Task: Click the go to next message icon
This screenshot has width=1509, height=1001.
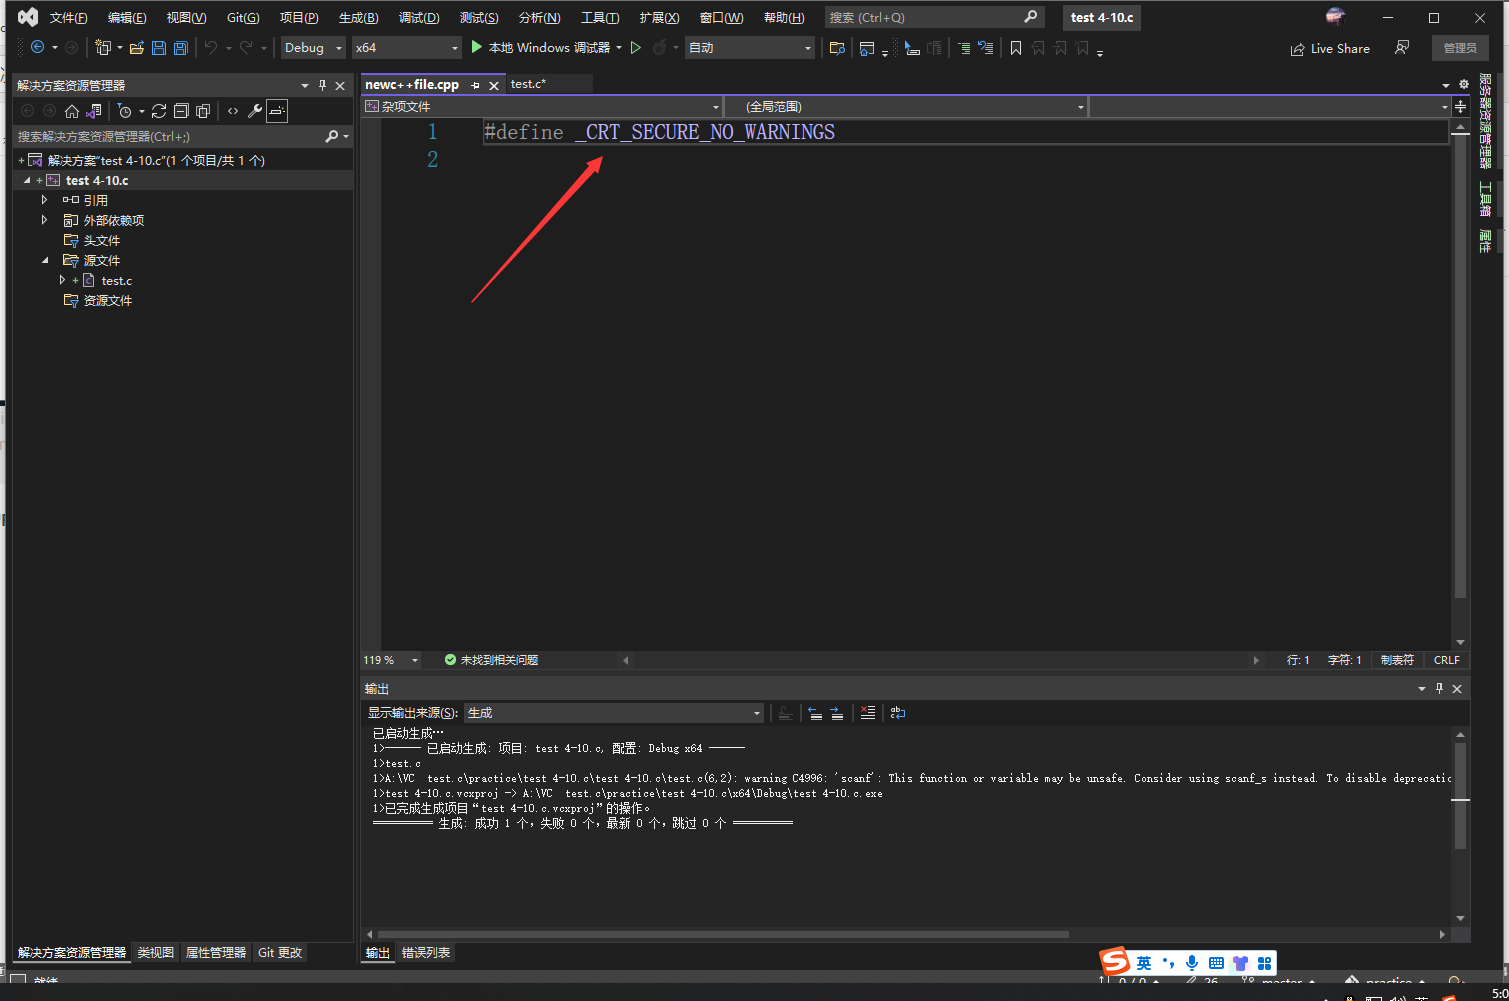Action: click(837, 713)
